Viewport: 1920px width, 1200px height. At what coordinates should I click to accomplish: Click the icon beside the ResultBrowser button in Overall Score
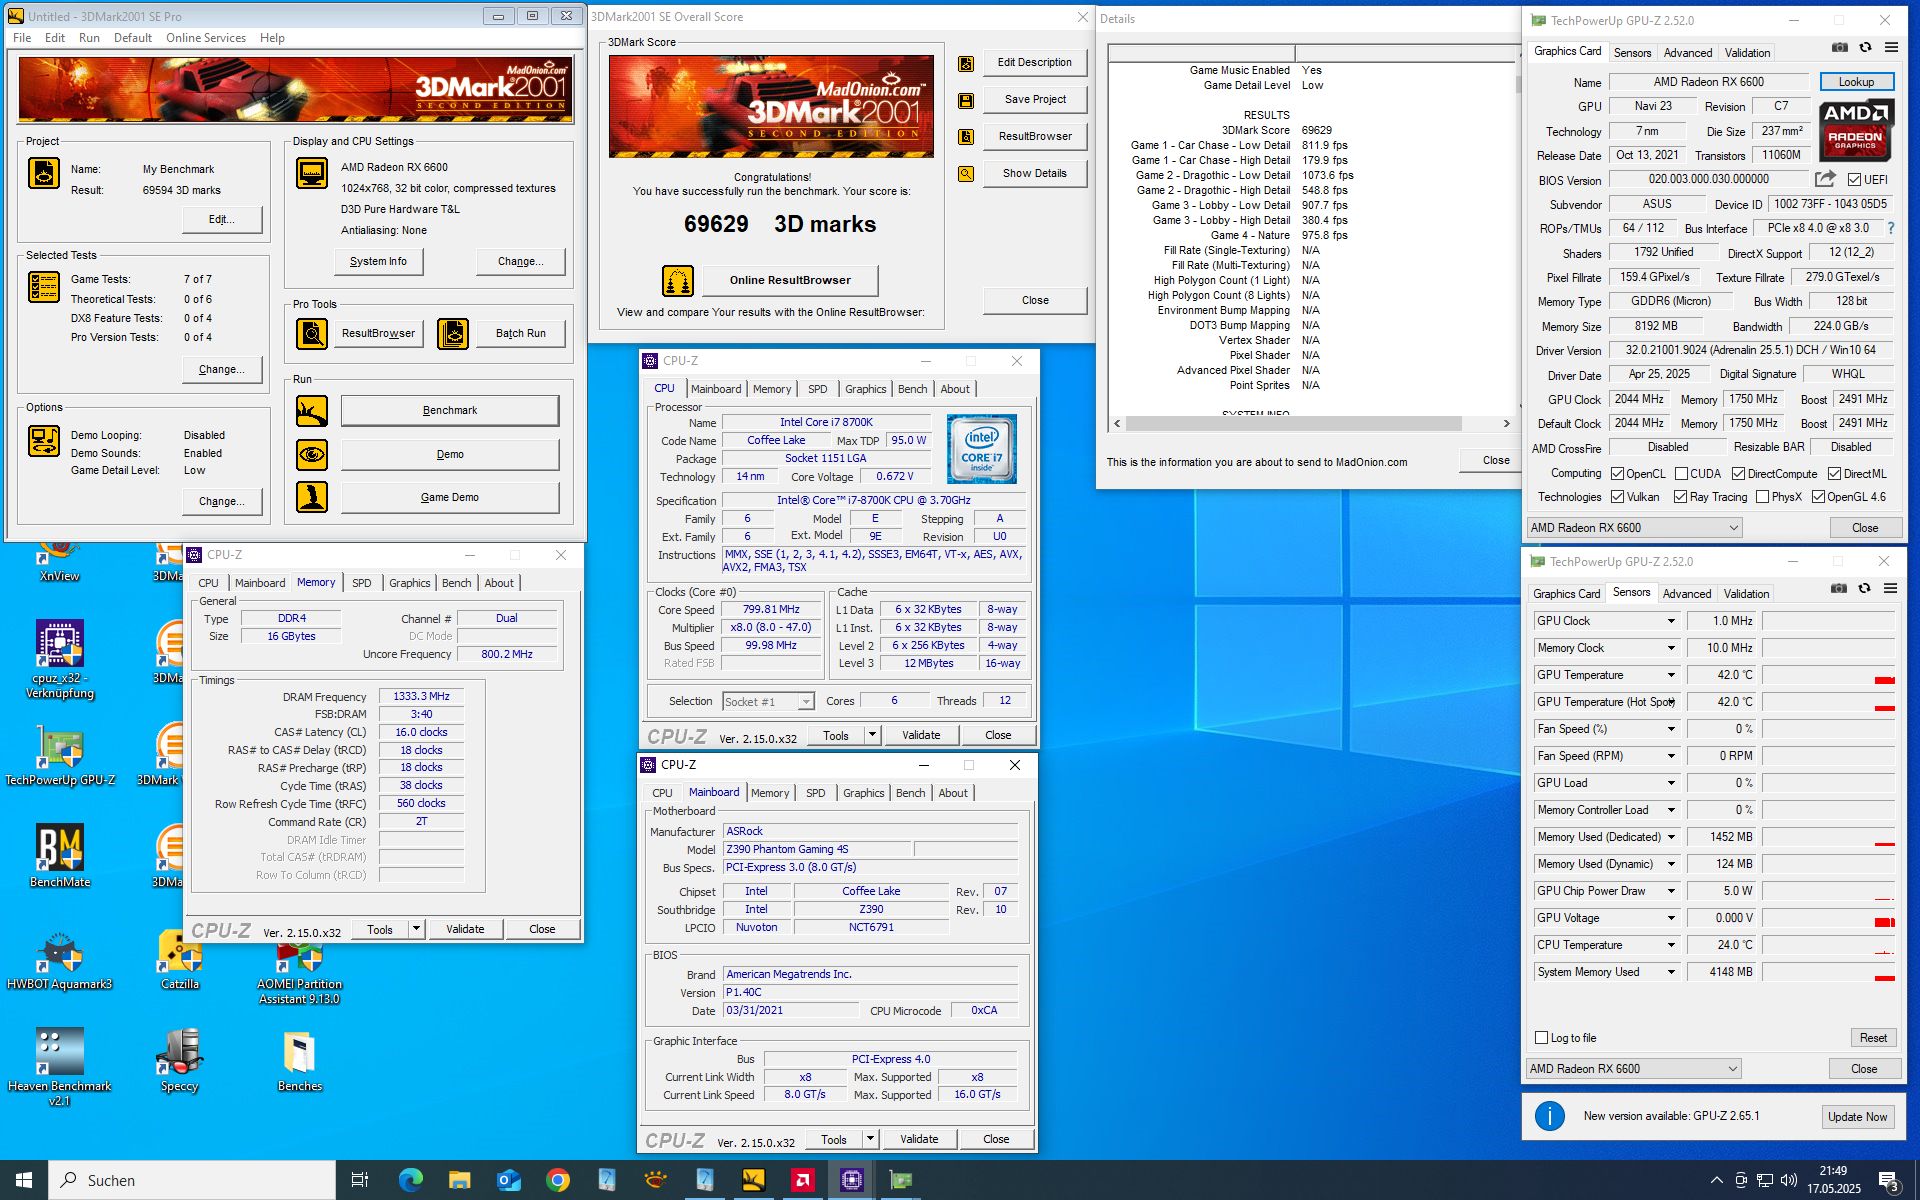[x=966, y=137]
